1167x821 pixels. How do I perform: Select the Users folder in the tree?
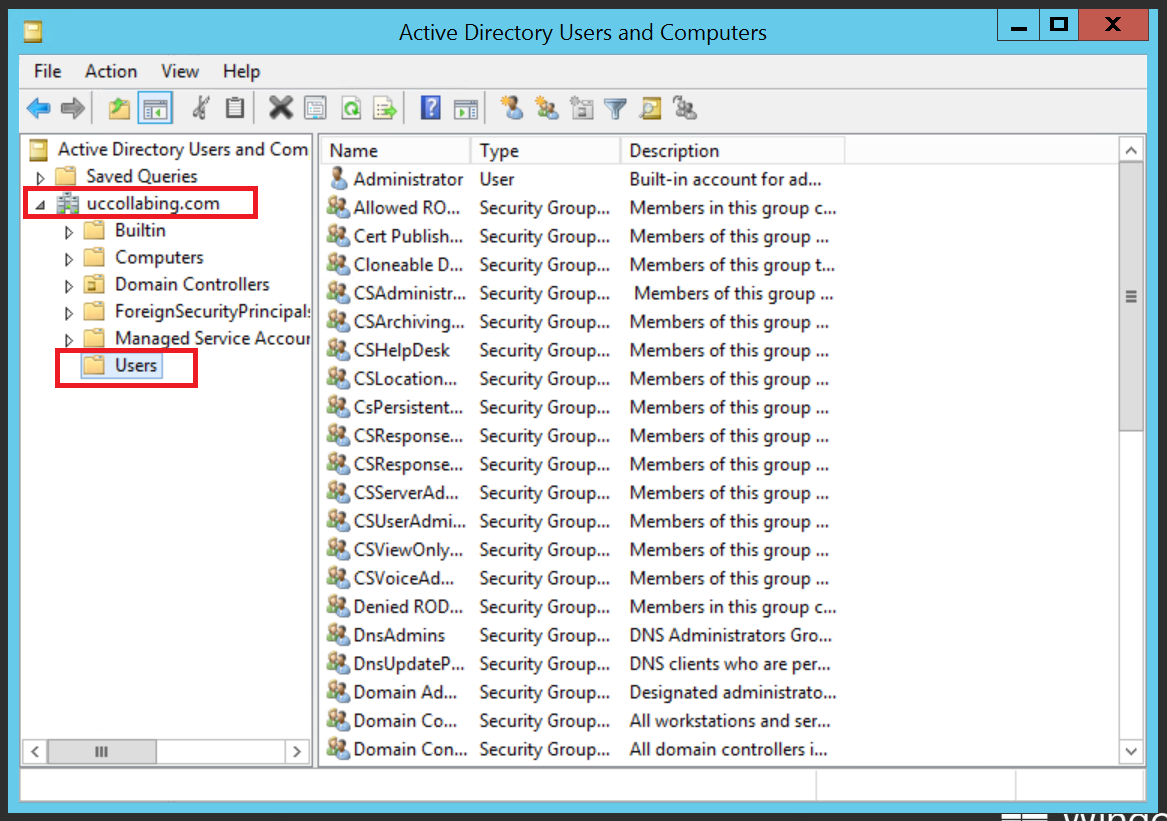[135, 365]
